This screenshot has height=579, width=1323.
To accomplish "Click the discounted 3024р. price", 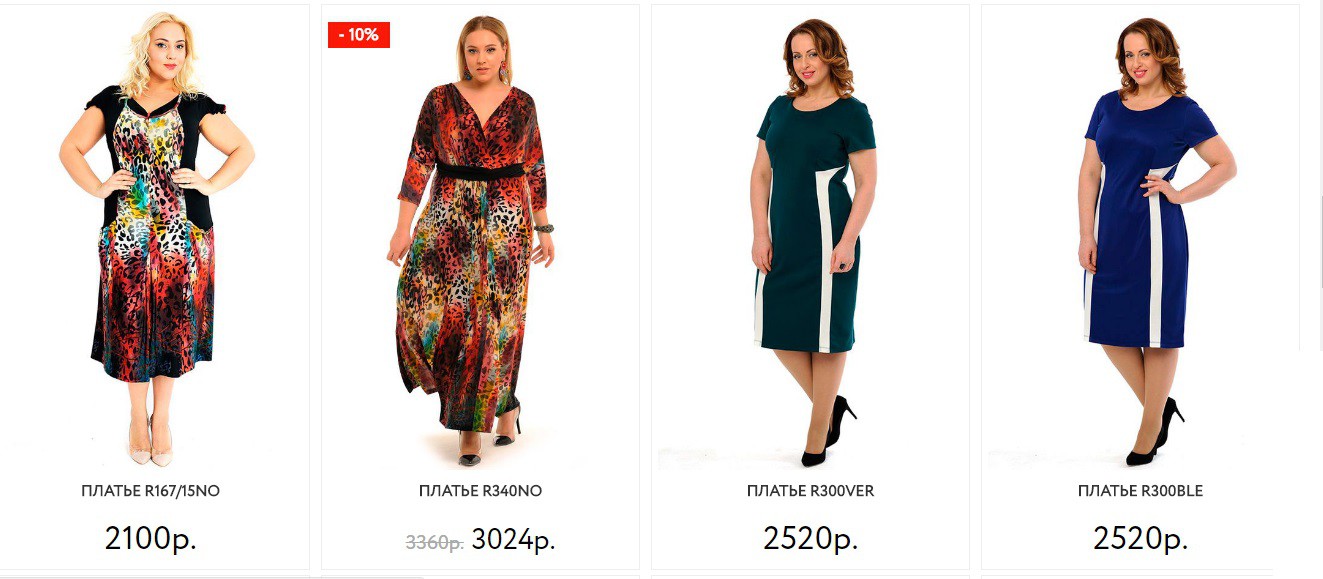I will coord(513,540).
